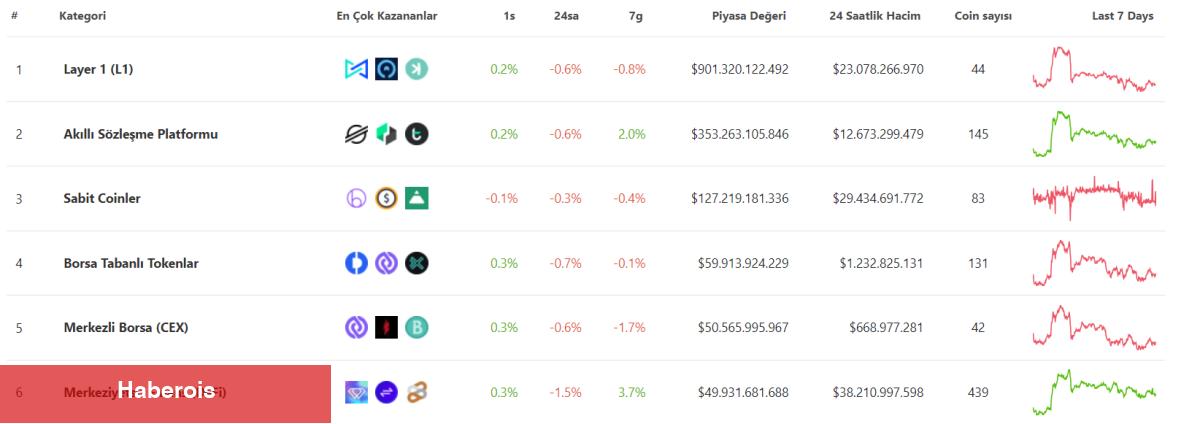Click first coin icon in Layer 1 row
Screen dimensions: 1200x424
click(357, 69)
